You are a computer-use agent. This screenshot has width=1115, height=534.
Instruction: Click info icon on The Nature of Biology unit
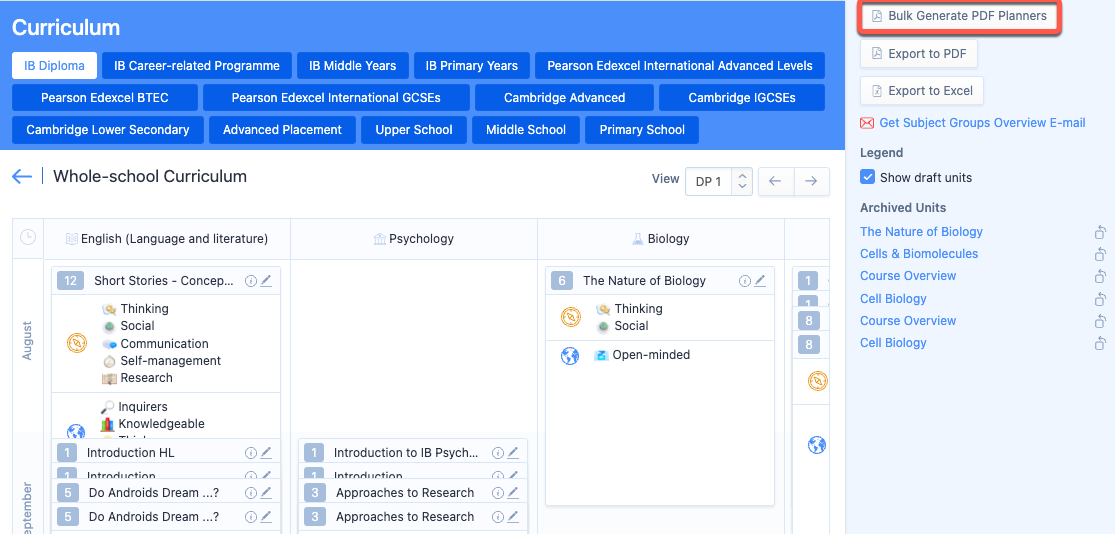pos(745,281)
